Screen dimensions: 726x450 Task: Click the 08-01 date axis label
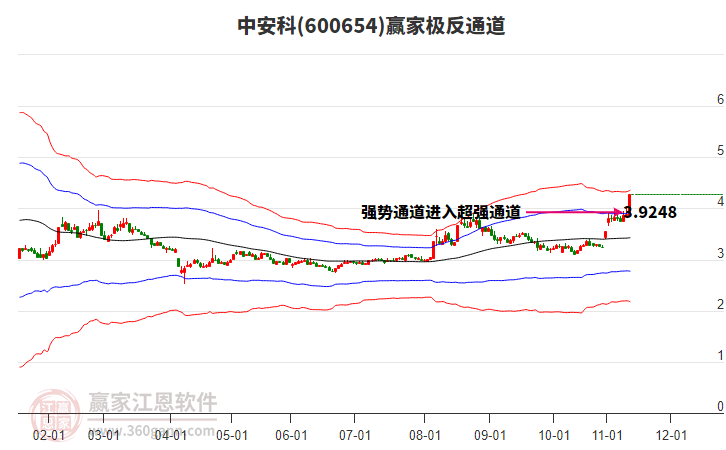(425, 435)
